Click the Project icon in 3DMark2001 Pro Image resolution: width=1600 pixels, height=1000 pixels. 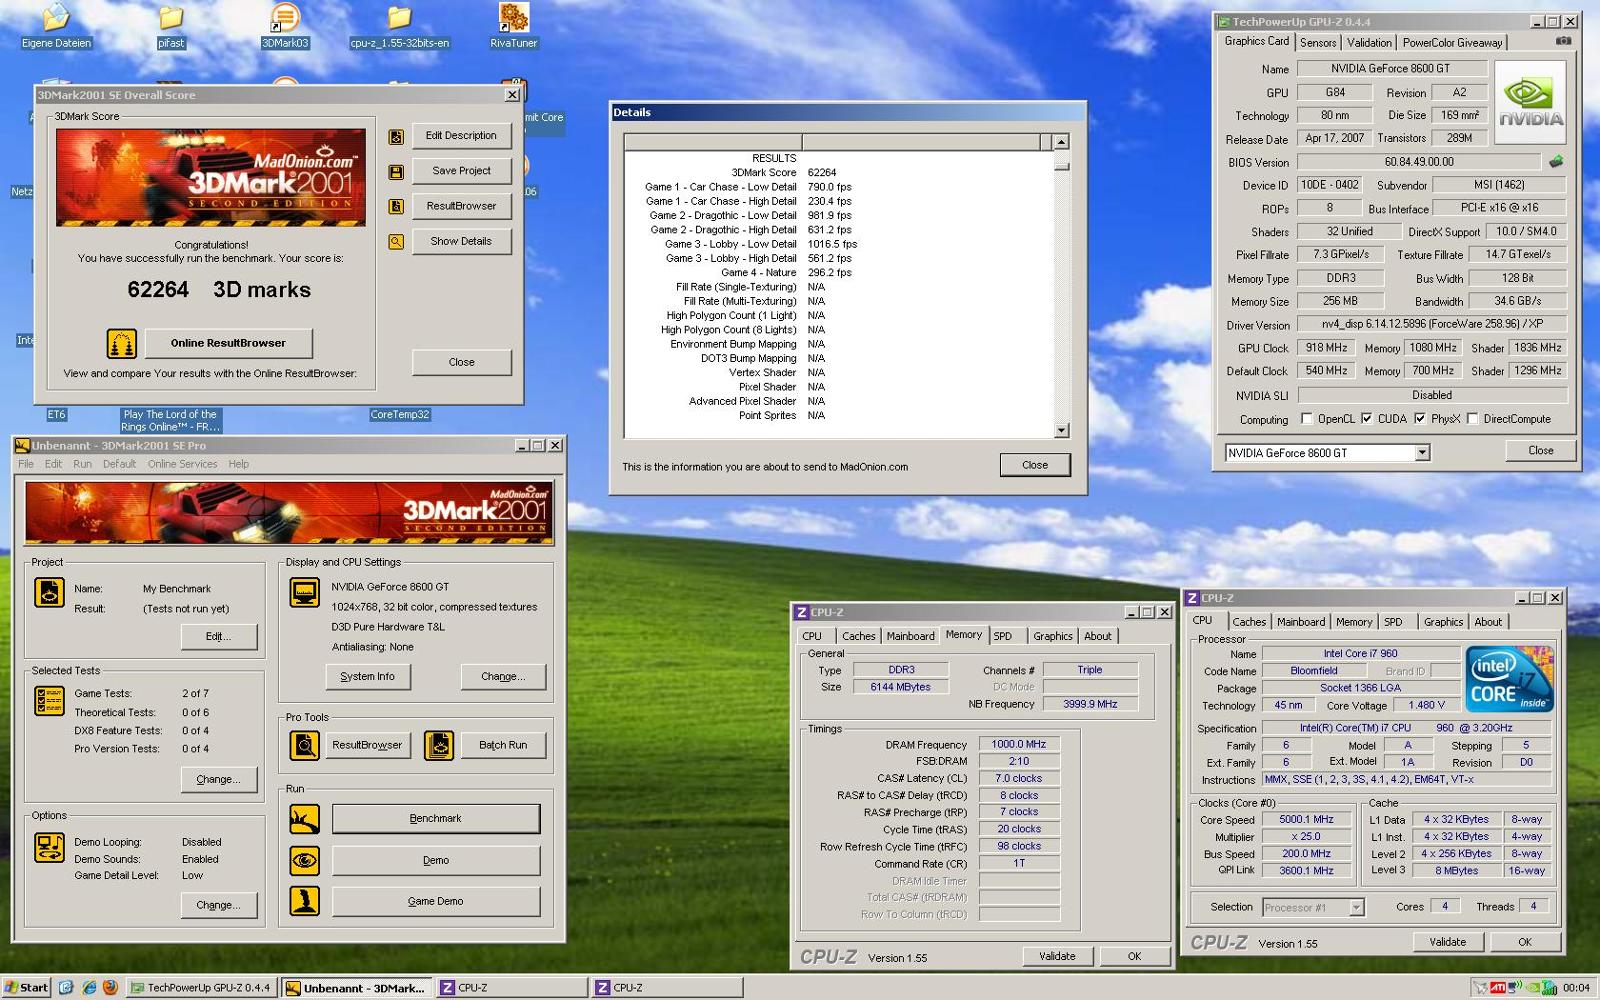point(49,592)
